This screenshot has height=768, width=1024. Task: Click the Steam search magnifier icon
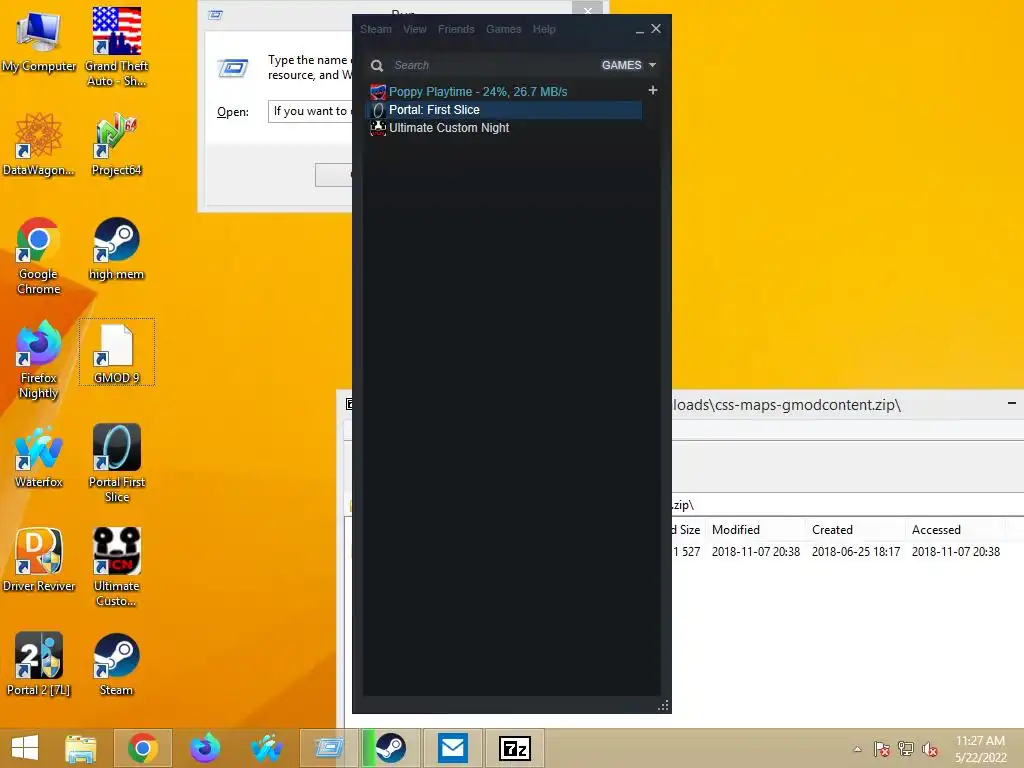click(x=377, y=65)
